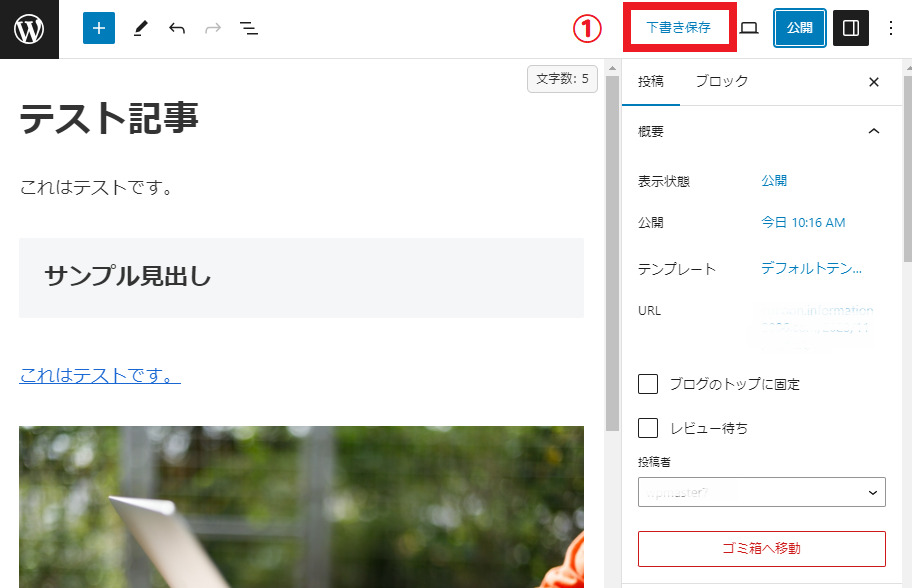The image size is (912, 588).
Task: Click the WordPress logo icon
Action: [x=29, y=29]
